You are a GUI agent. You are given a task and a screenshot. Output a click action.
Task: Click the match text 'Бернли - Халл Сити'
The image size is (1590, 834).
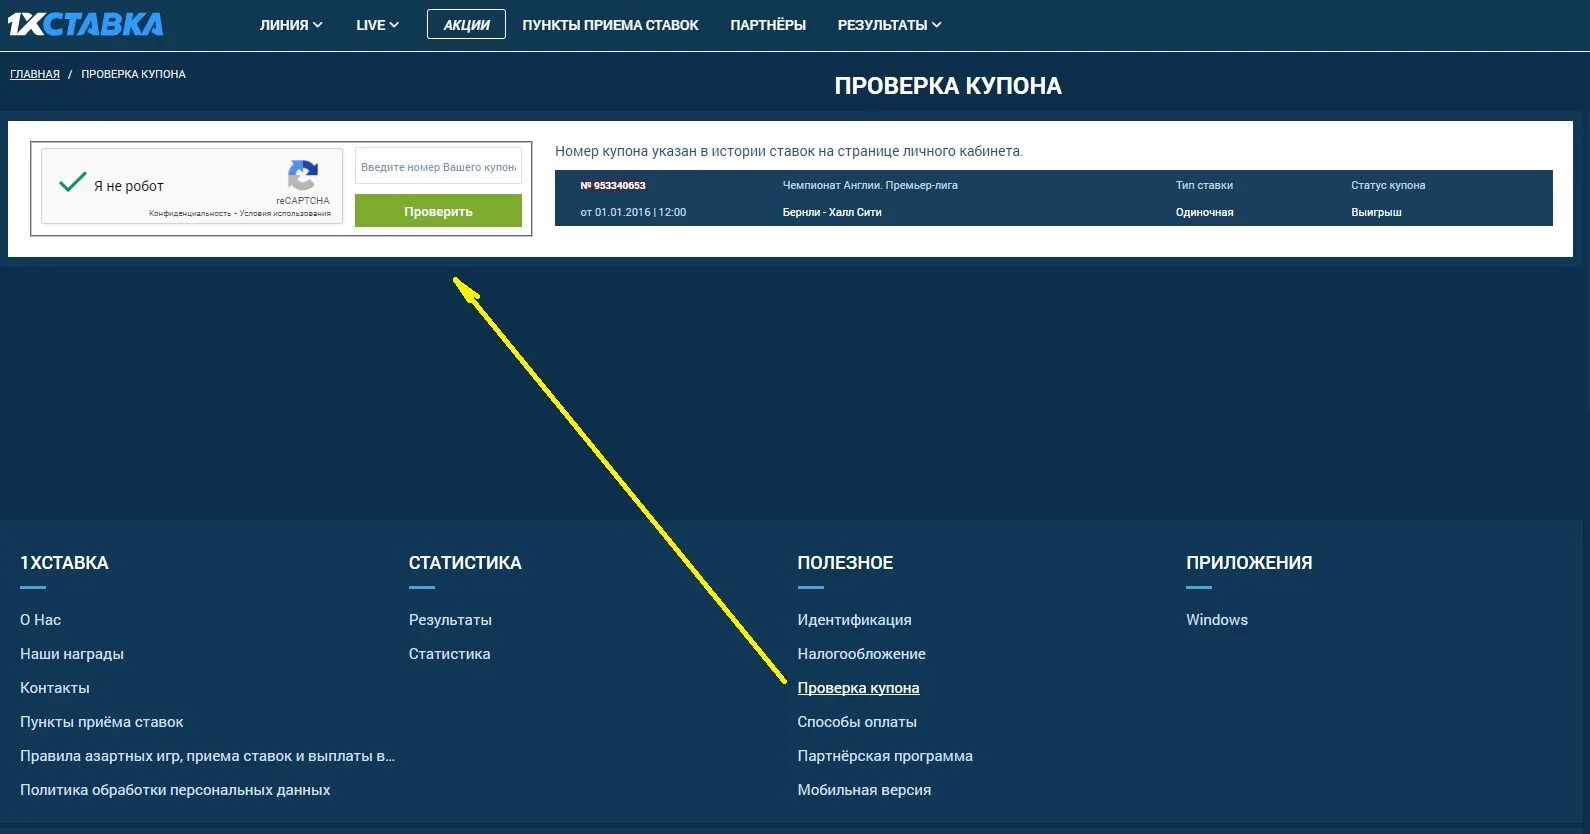point(832,212)
